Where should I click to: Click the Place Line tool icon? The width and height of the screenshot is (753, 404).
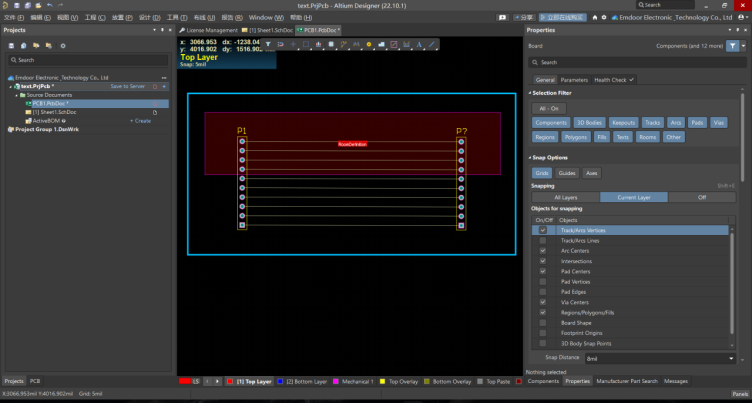pyautogui.click(x=432, y=45)
